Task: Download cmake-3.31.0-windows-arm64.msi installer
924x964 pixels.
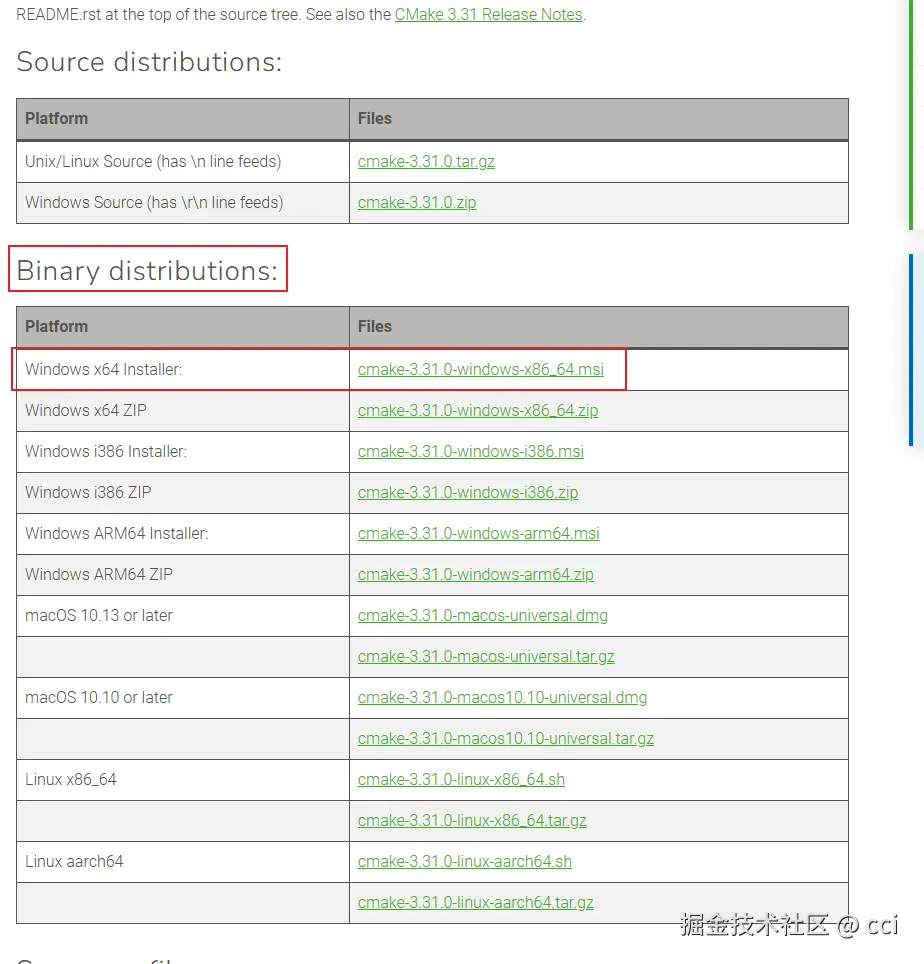Action: click(x=478, y=534)
